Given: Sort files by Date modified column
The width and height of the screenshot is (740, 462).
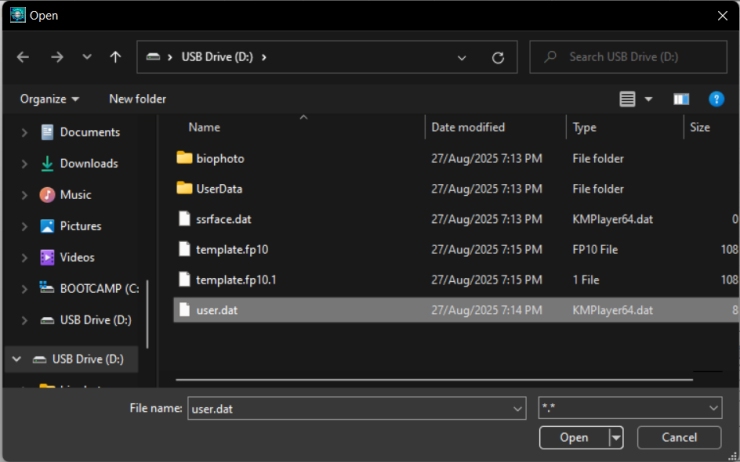Looking at the screenshot, I should point(468,127).
